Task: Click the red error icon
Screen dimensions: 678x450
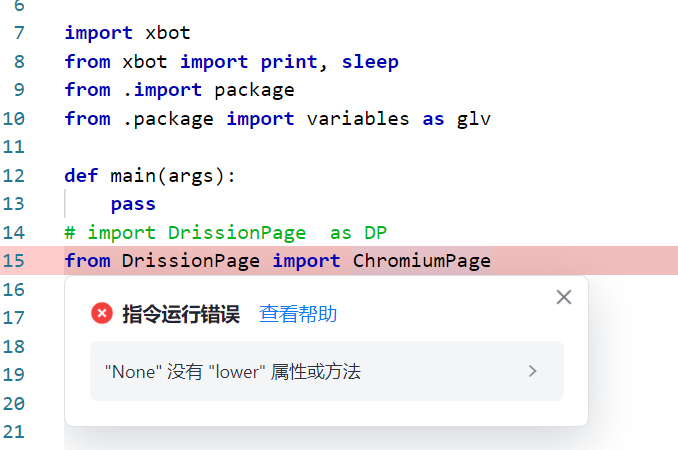Action: click(x=102, y=314)
